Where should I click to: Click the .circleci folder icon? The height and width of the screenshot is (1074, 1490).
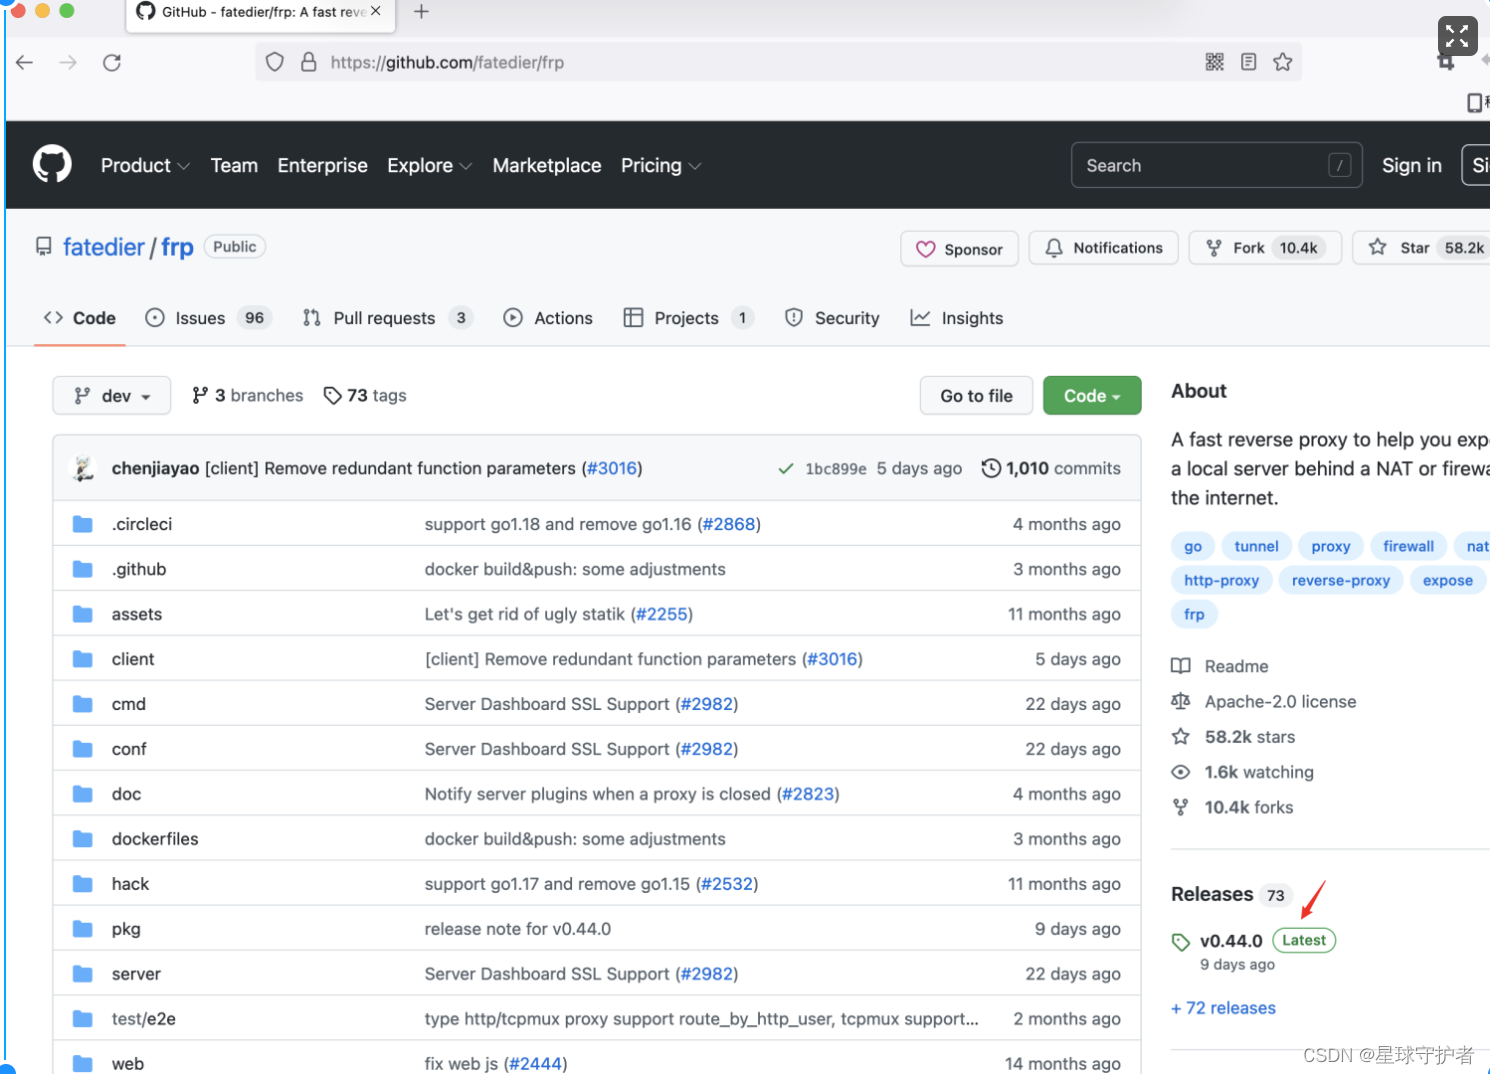point(83,524)
